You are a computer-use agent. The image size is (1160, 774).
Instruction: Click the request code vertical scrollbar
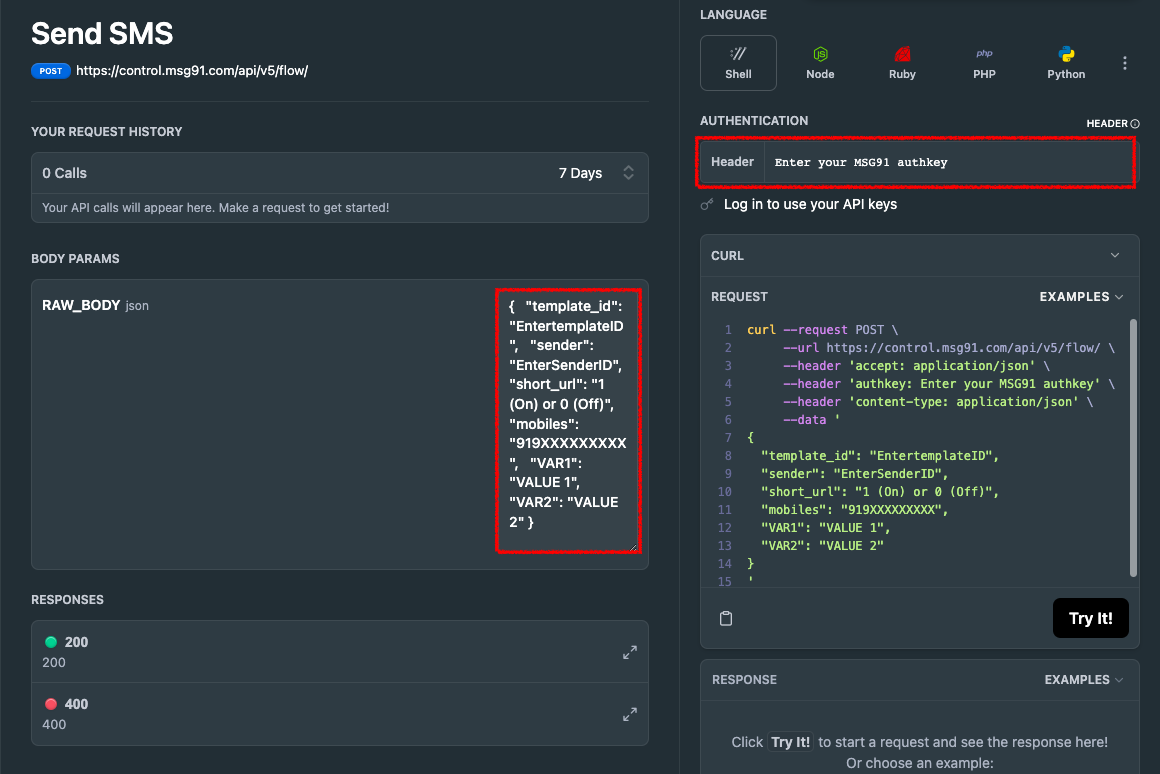(x=1133, y=448)
